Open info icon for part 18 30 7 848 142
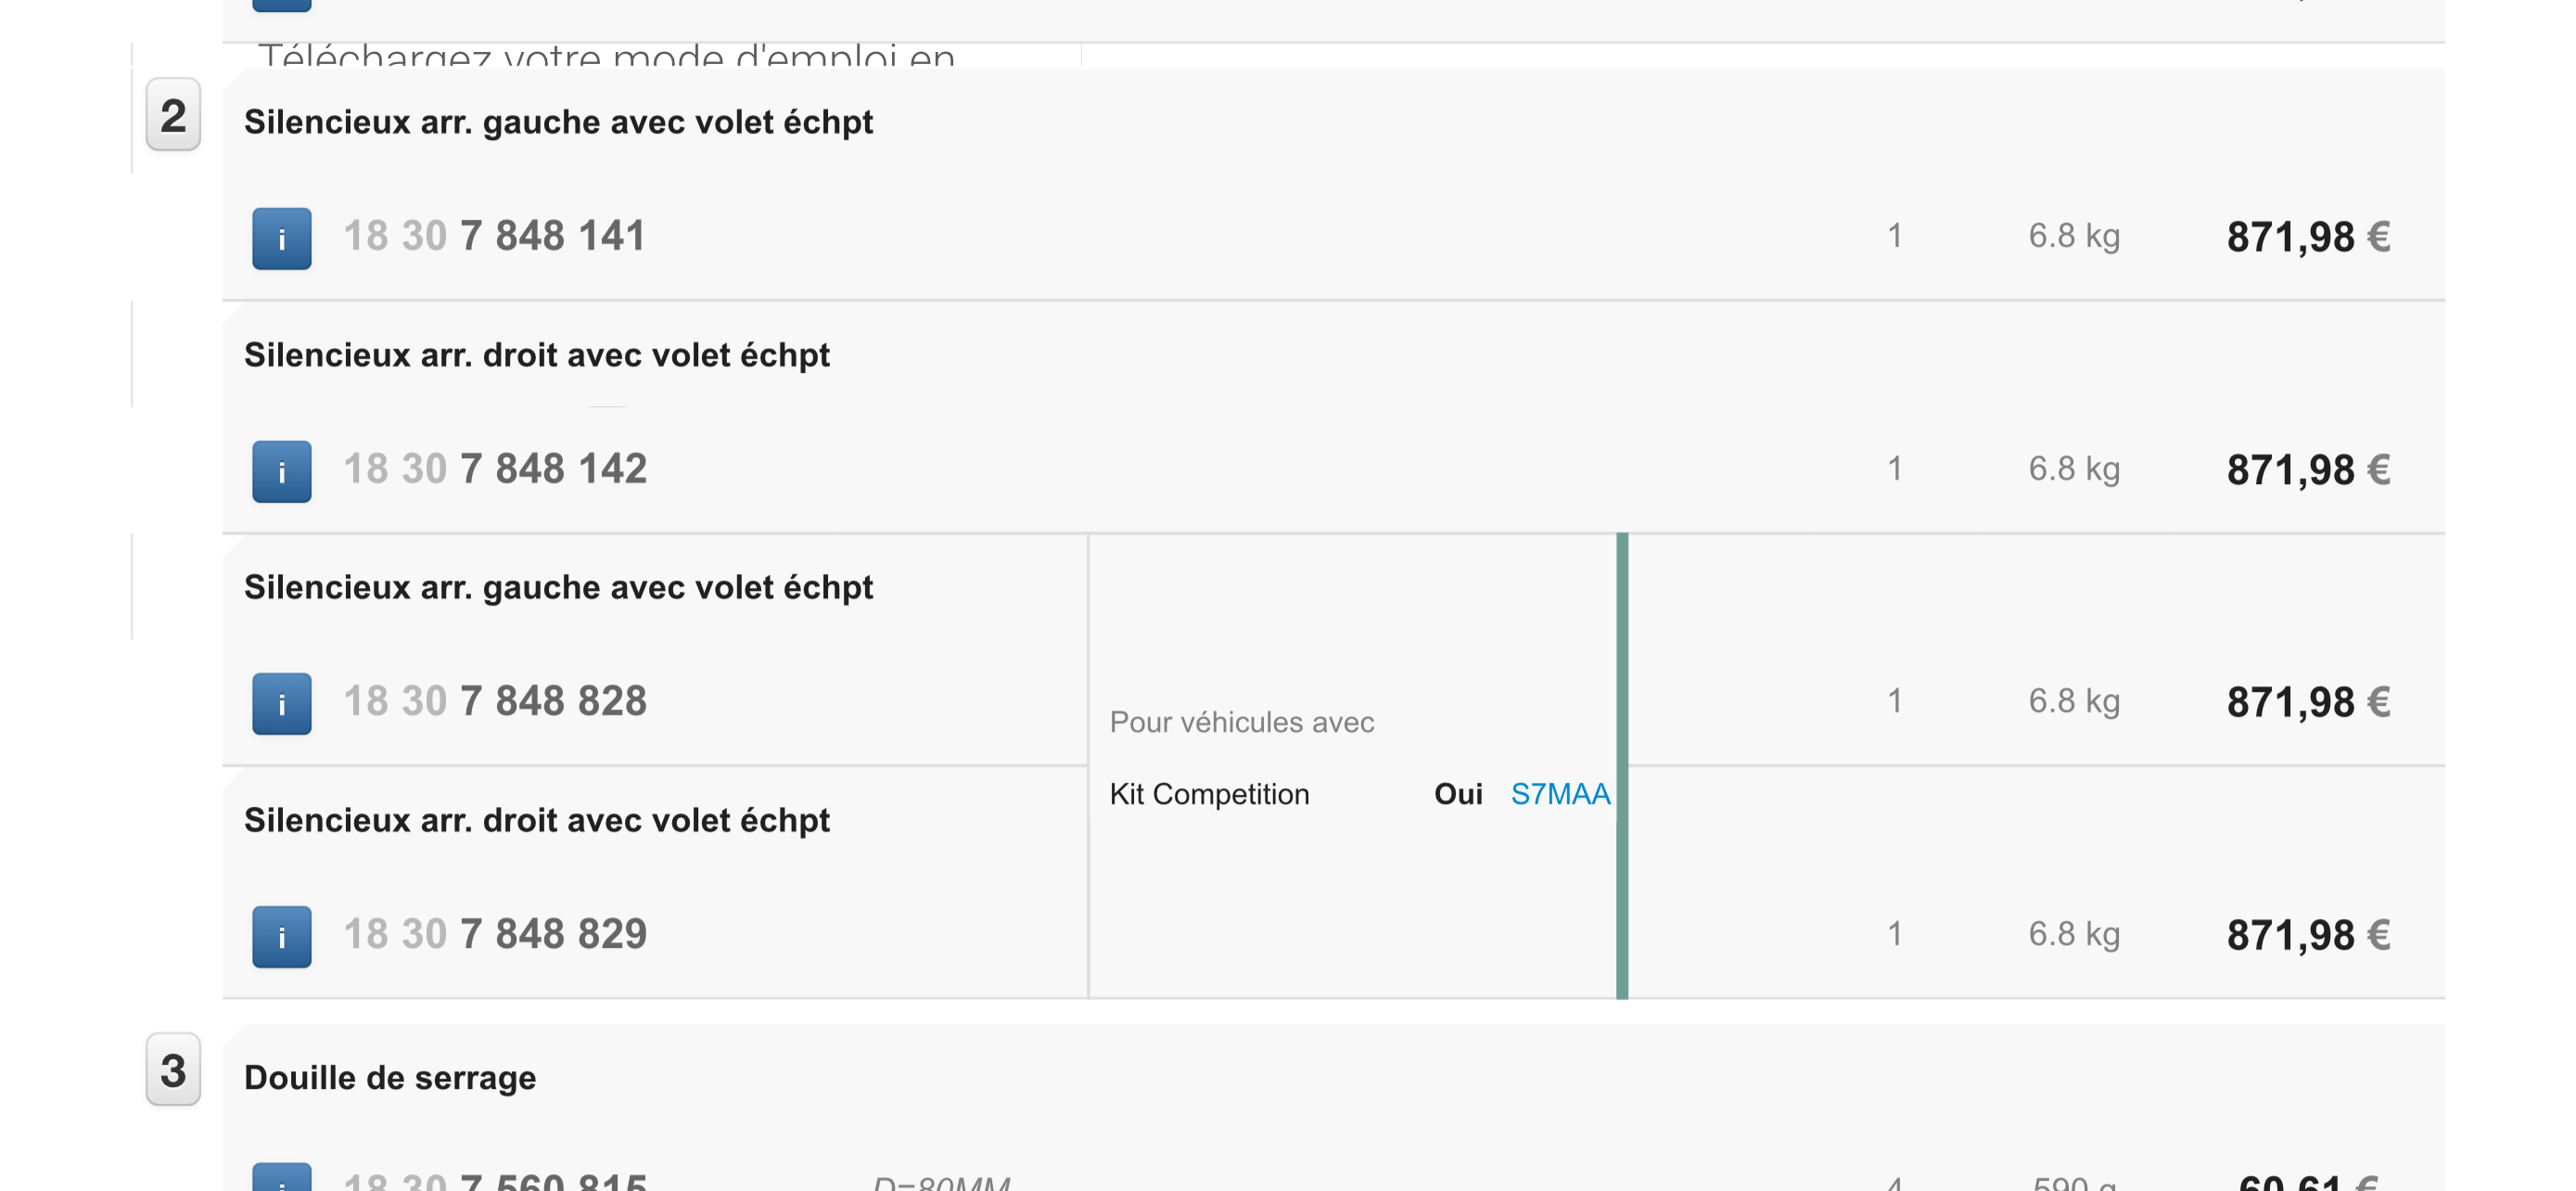This screenshot has height=1191, width=2576. click(281, 471)
